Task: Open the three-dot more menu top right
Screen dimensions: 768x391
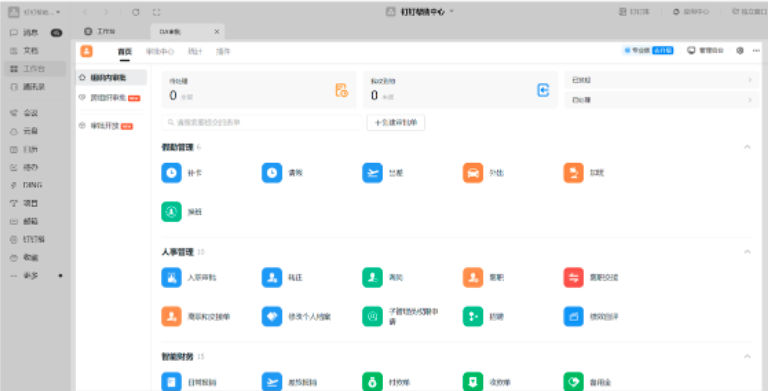Action: [756, 50]
